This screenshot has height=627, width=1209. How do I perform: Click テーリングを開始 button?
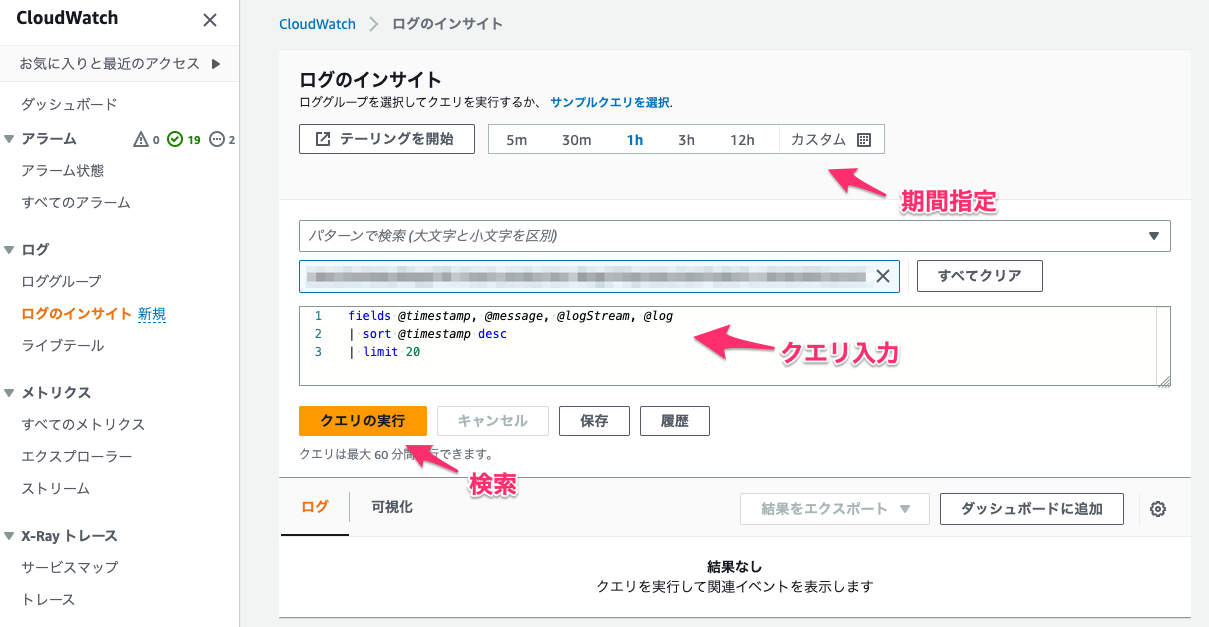386,139
